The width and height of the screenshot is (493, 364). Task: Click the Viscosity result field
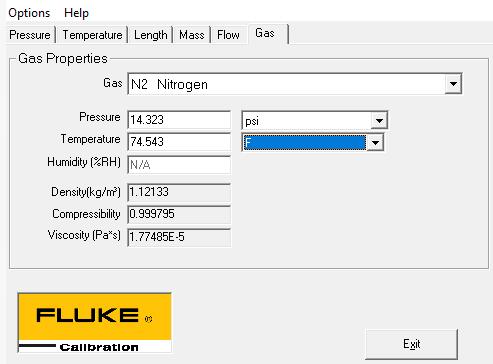(x=179, y=237)
